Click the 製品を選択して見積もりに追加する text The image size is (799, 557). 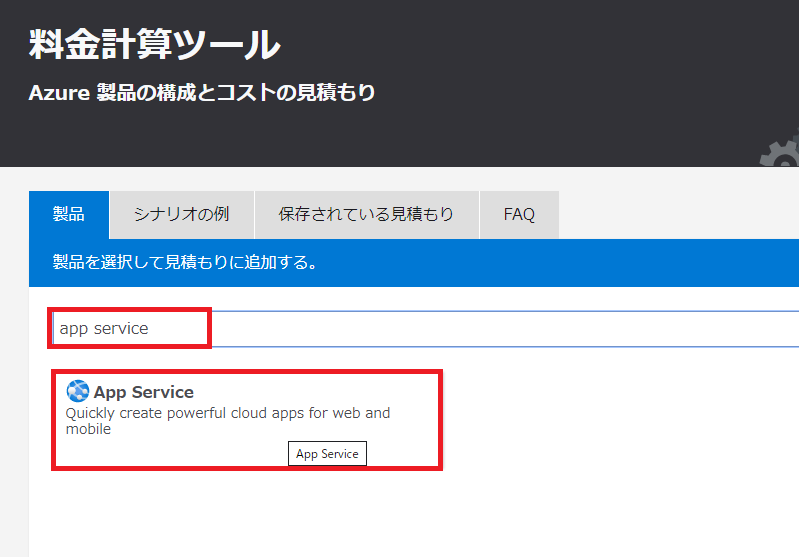pyautogui.click(x=185, y=262)
